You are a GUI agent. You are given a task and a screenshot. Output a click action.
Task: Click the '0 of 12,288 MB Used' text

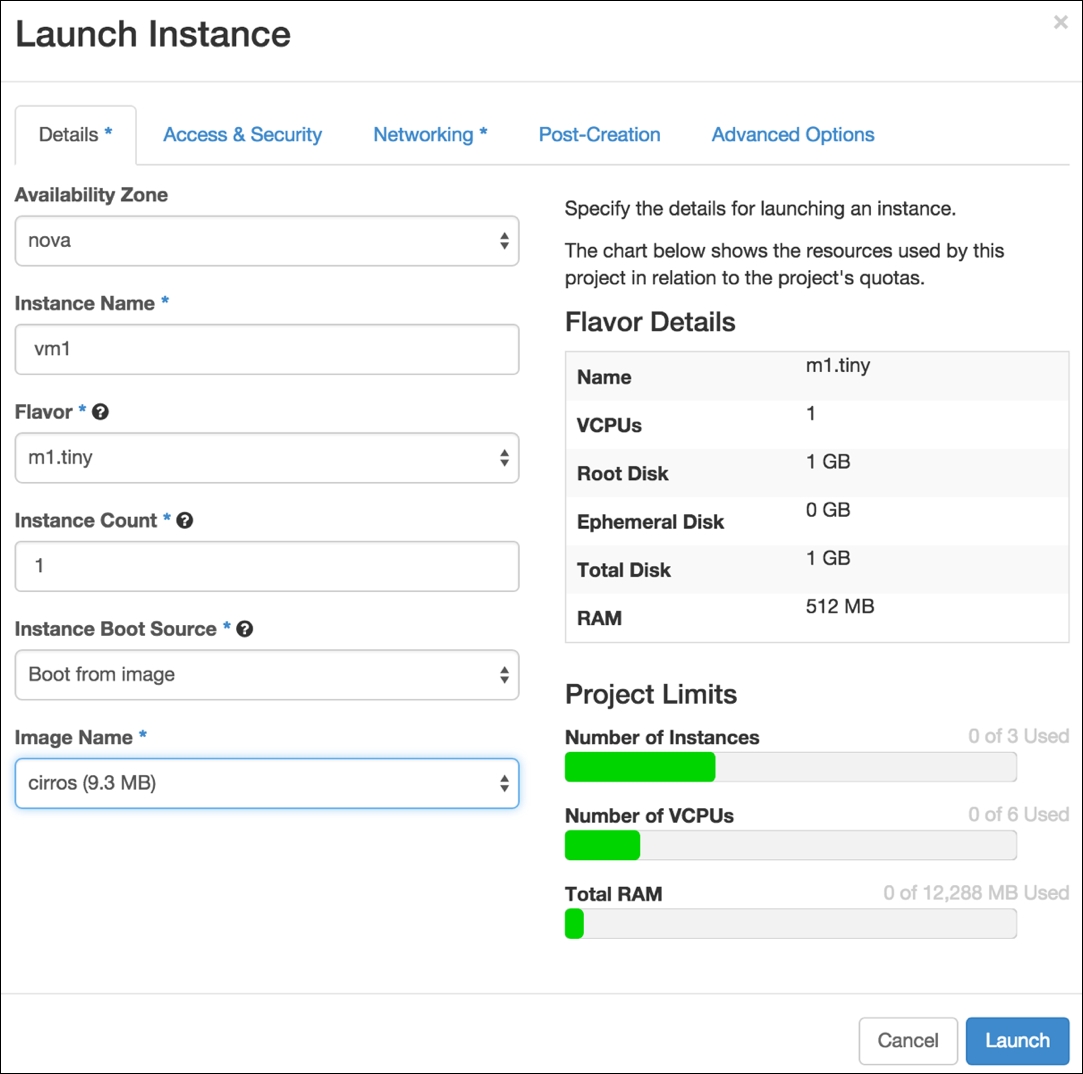[976, 892]
